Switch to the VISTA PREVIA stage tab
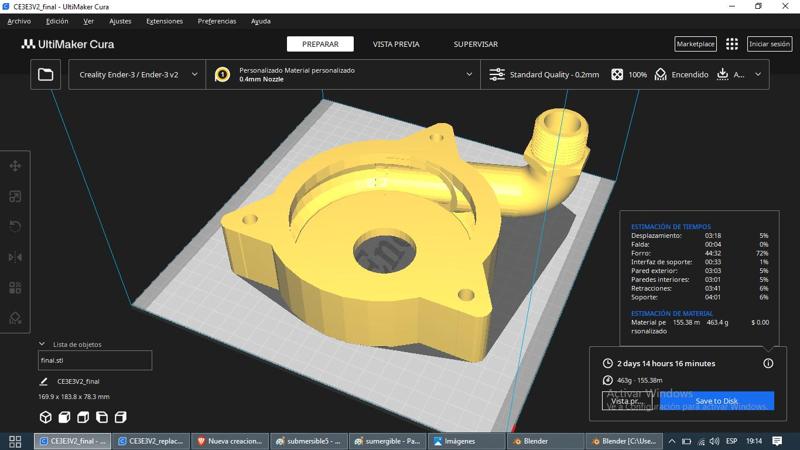Image resolution: width=800 pixels, height=450 pixels. point(396,44)
